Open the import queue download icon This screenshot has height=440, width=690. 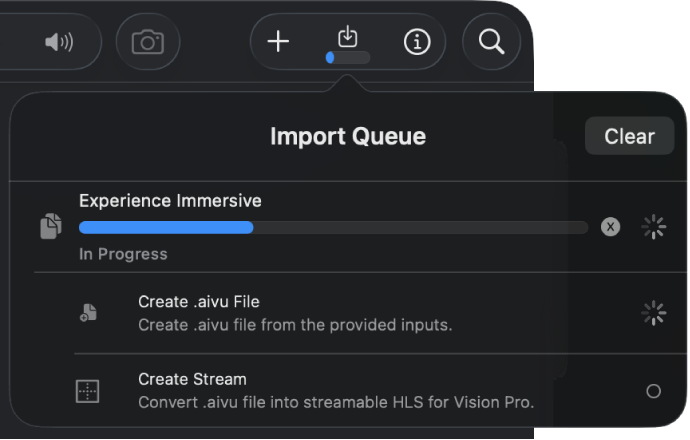(347, 37)
